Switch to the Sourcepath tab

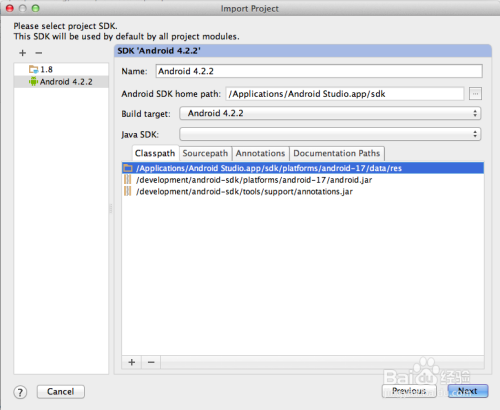tap(205, 153)
